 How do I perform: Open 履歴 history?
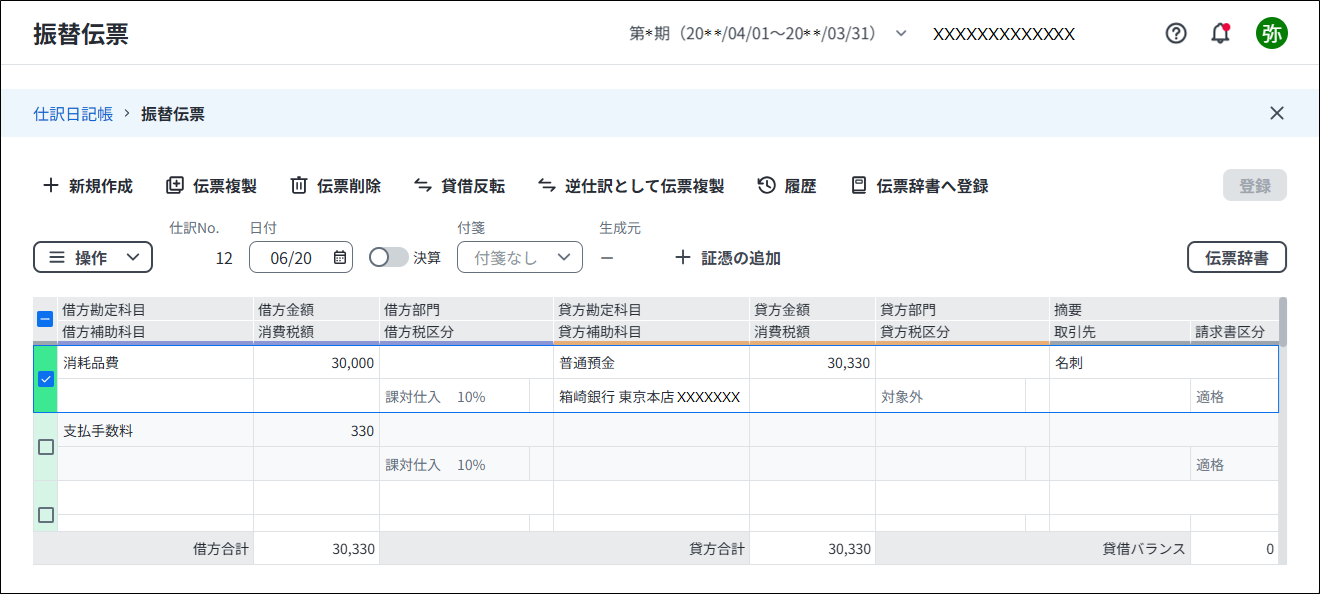pos(787,186)
